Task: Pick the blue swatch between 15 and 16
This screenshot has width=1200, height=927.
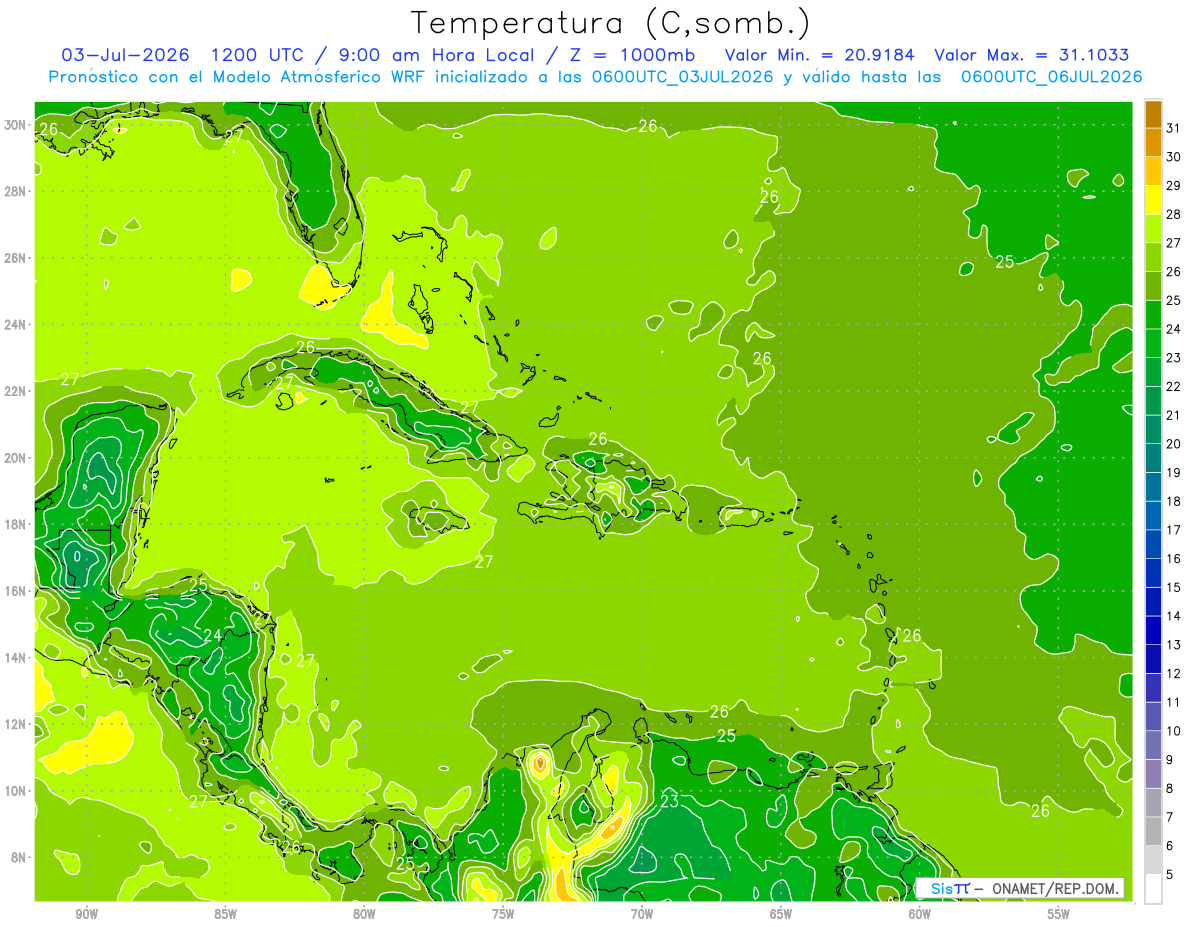Action: coord(1153,572)
